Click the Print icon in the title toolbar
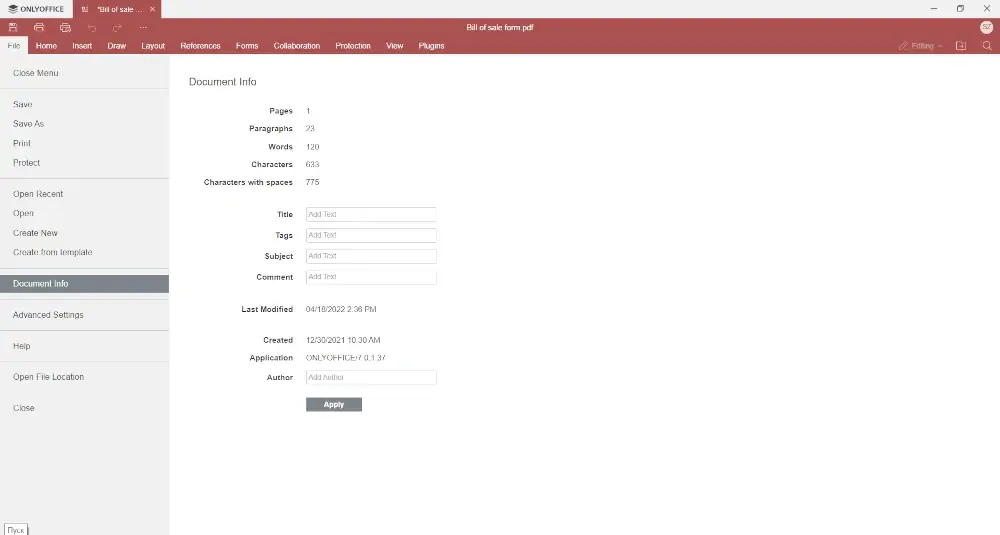1000x535 pixels. (x=39, y=28)
